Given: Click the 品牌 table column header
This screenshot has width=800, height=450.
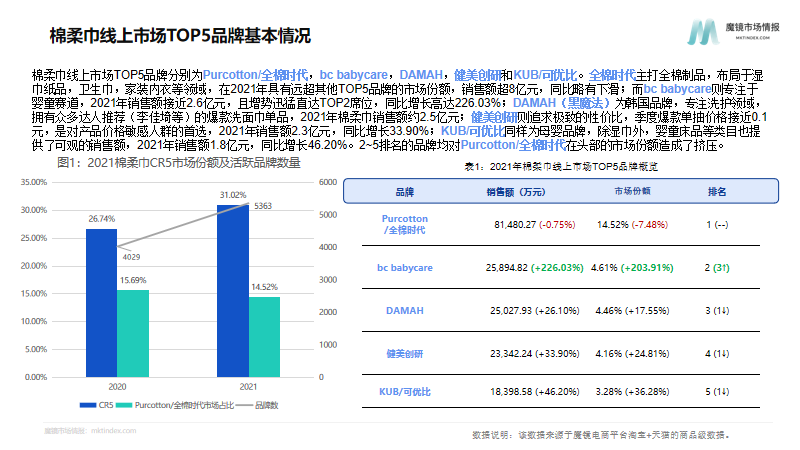Looking at the screenshot, I should (405, 192).
